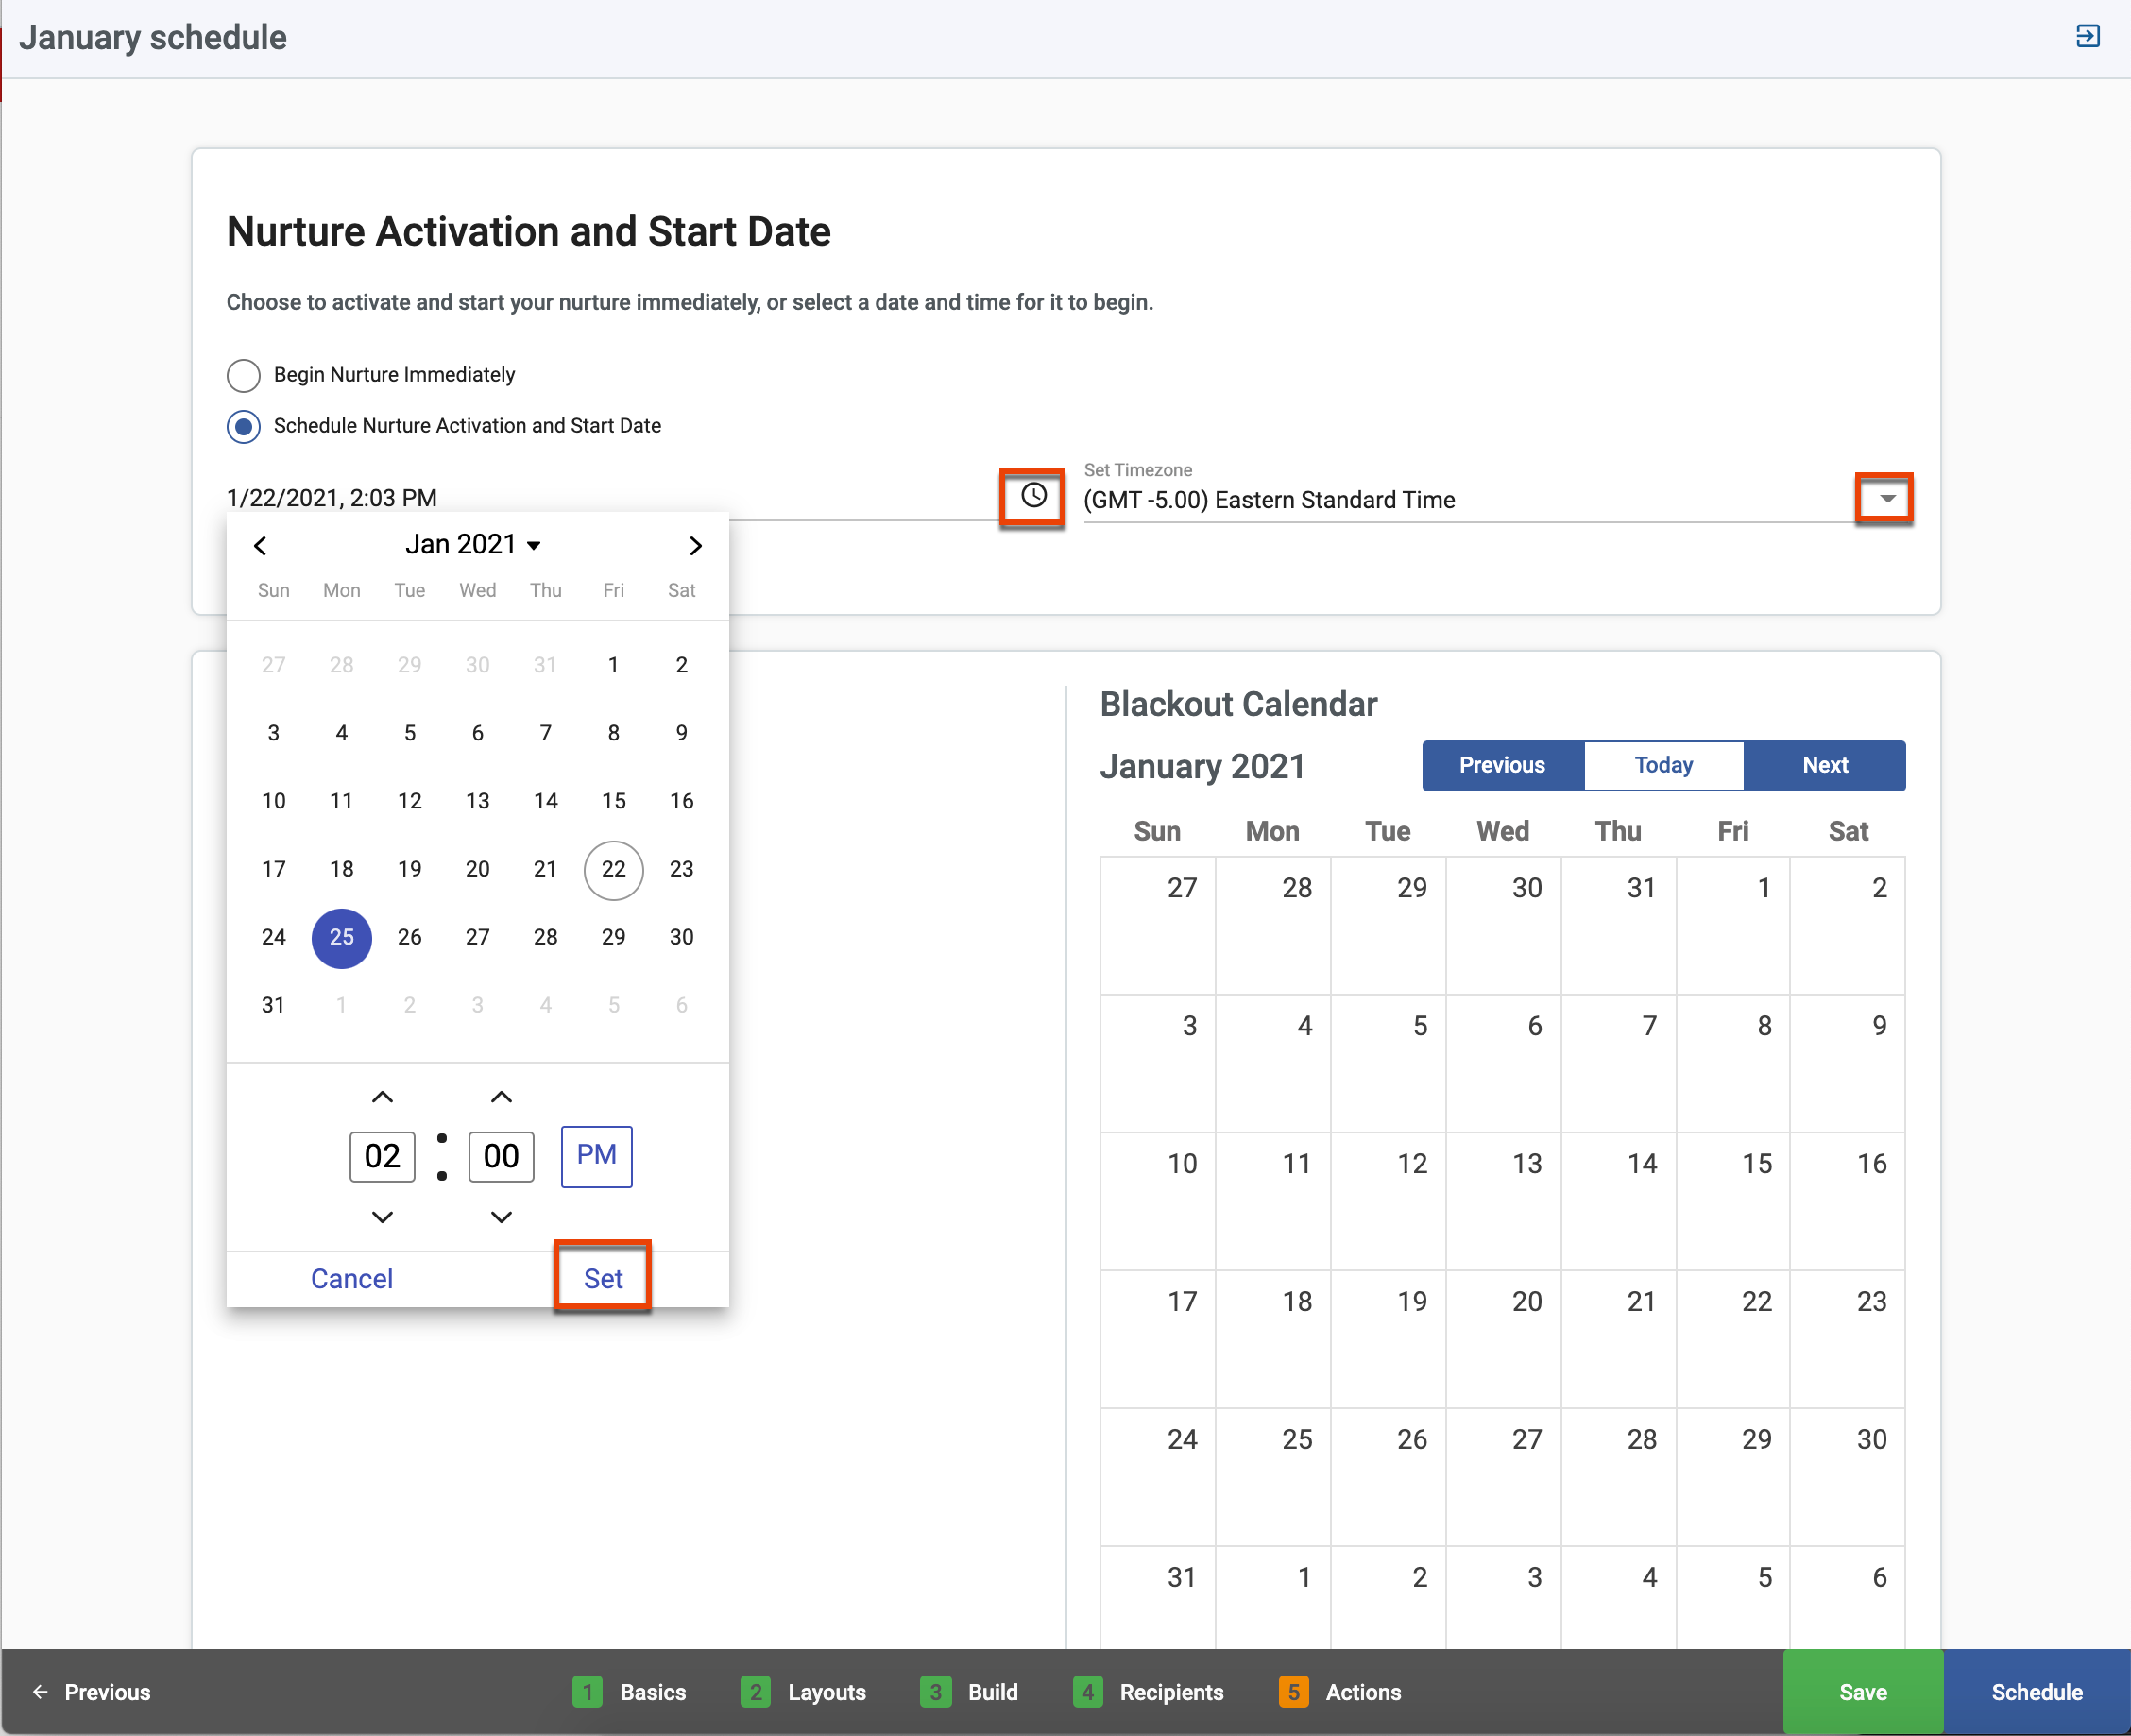
Task: Go to previous month in date picker
Action: tap(261, 546)
